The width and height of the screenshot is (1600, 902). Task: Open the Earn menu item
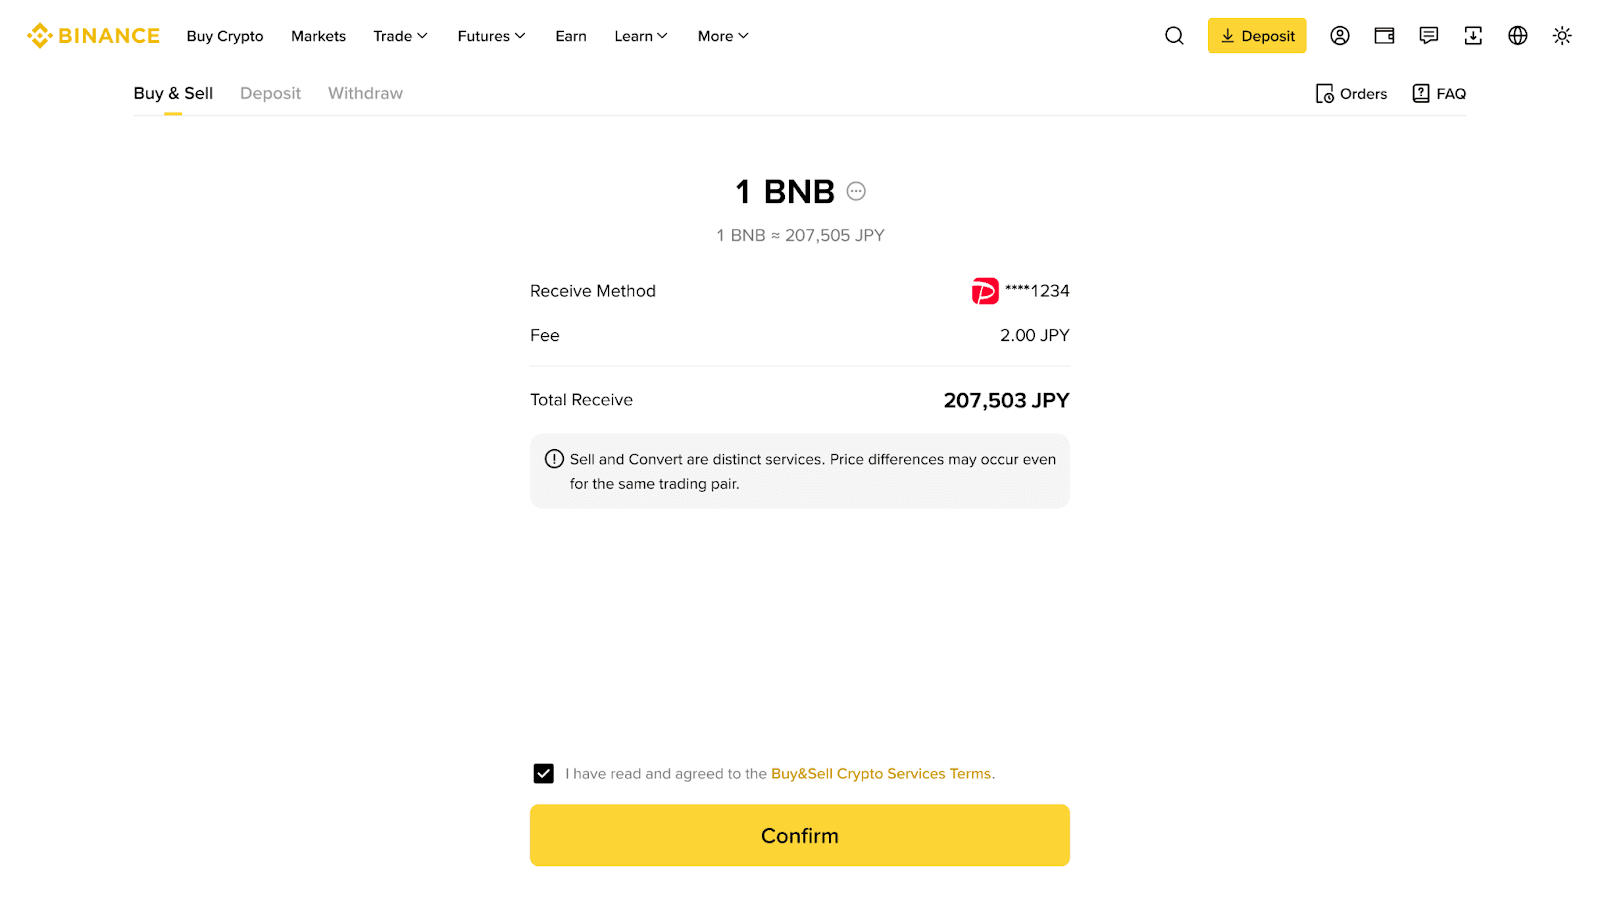(571, 36)
